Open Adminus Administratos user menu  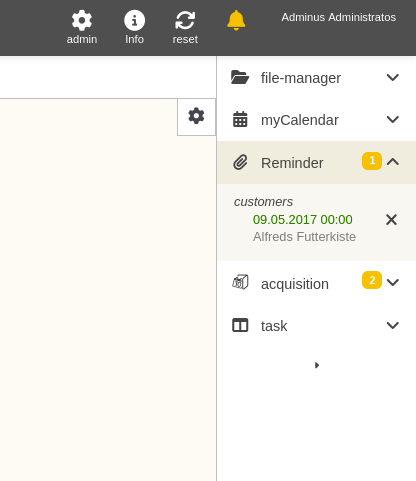click(x=339, y=17)
